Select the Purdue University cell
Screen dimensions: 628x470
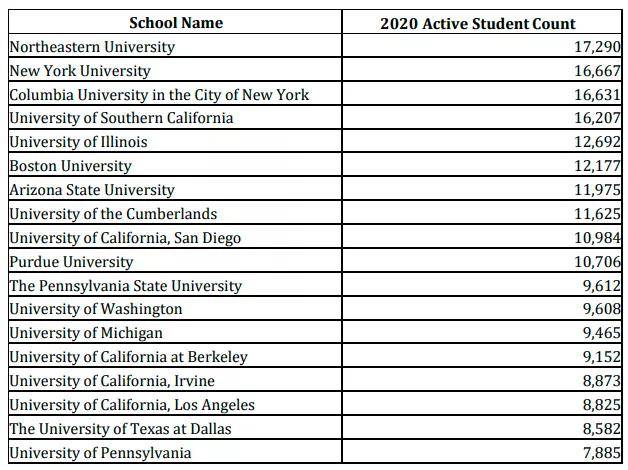[175, 261]
